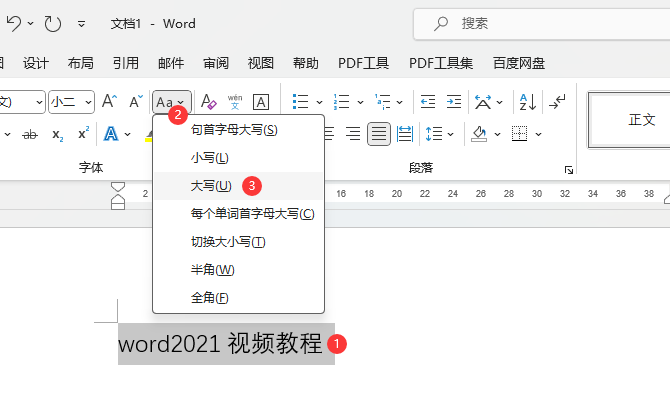Click the Shading paint bucket icon
Image resolution: width=670 pixels, height=398 pixels.
(479, 134)
